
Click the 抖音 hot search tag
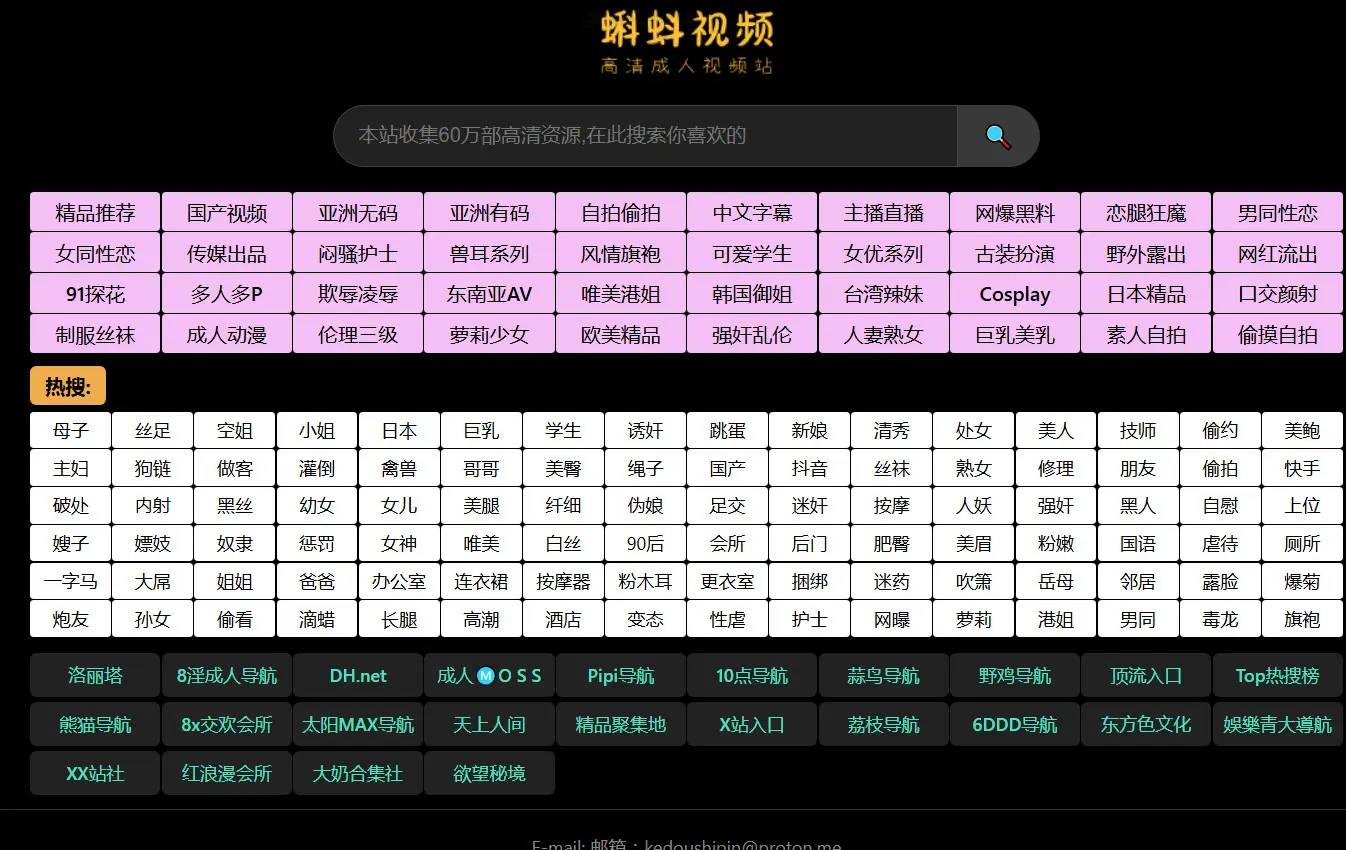click(x=809, y=468)
